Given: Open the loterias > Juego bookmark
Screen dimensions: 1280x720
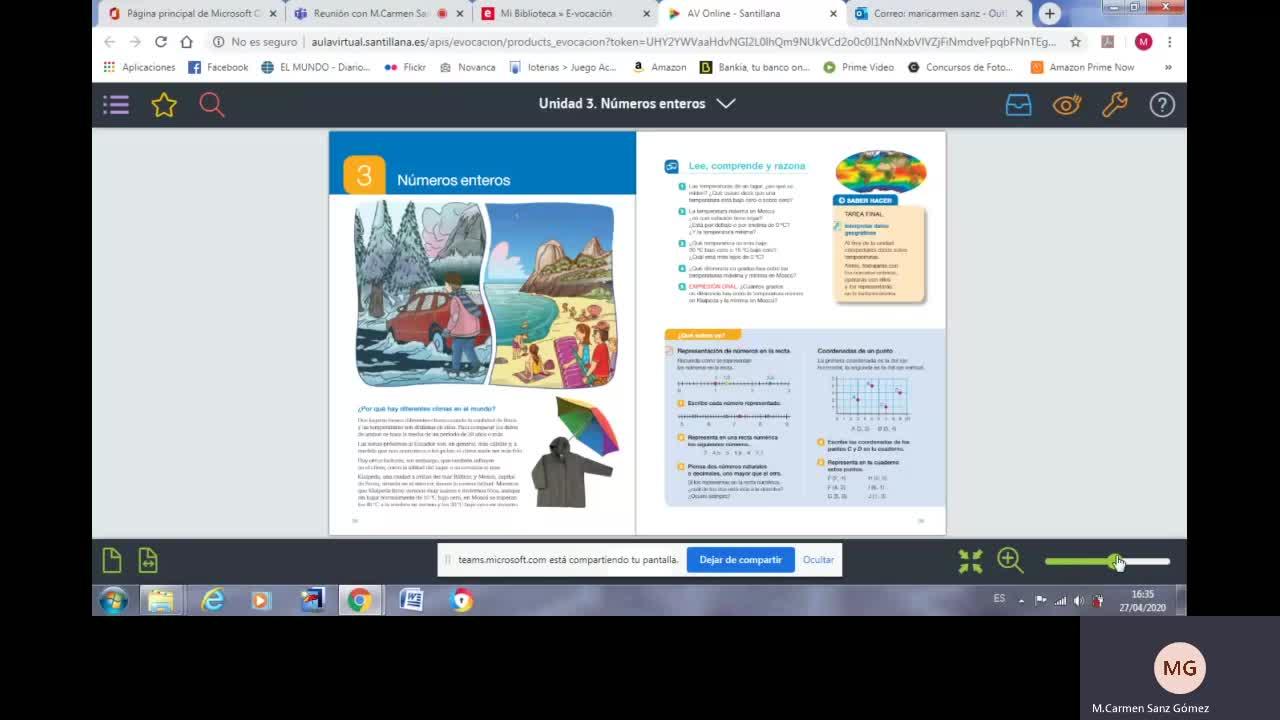Looking at the screenshot, I should coord(563,67).
